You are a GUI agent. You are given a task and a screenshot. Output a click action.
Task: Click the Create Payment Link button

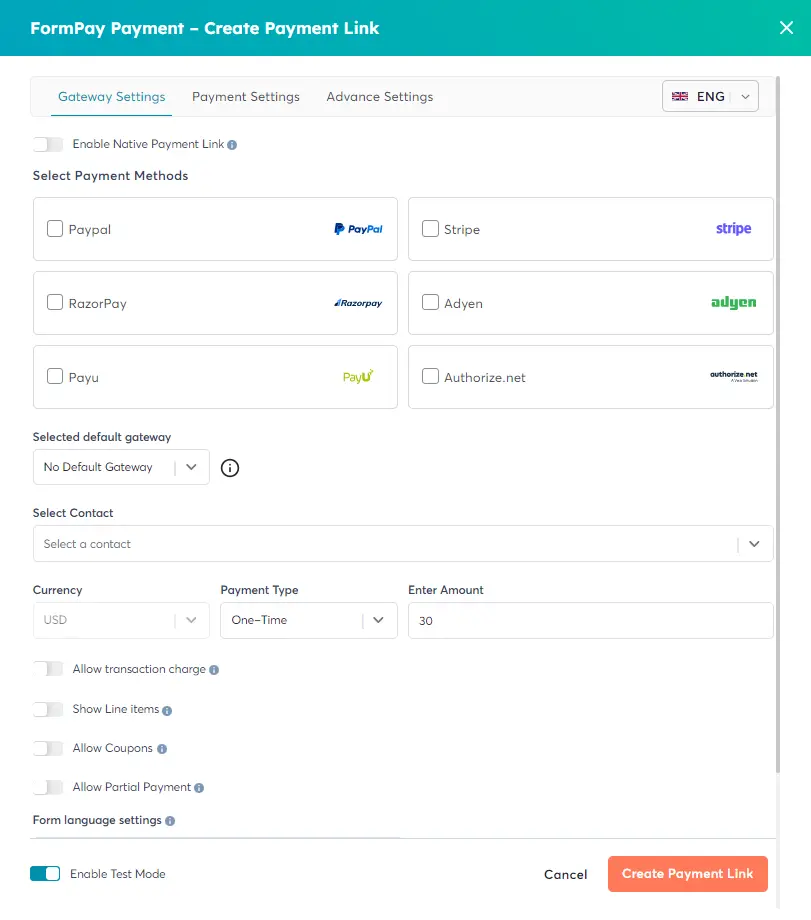[x=687, y=873]
